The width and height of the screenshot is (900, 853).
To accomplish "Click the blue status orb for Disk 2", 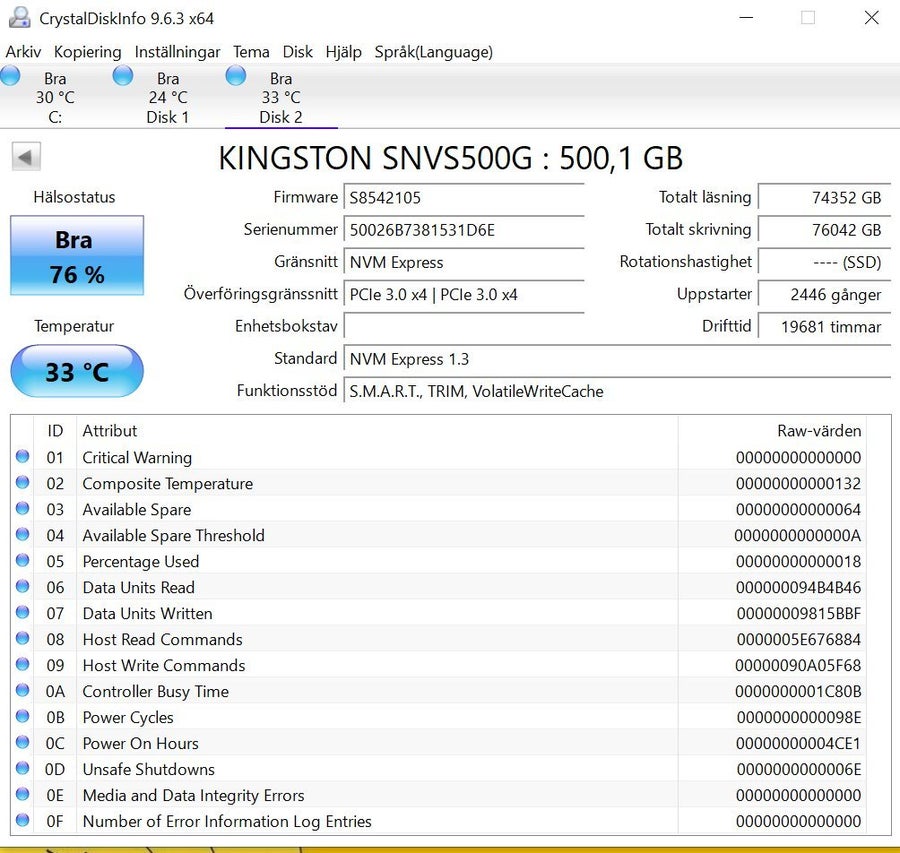I will pyautogui.click(x=236, y=76).
